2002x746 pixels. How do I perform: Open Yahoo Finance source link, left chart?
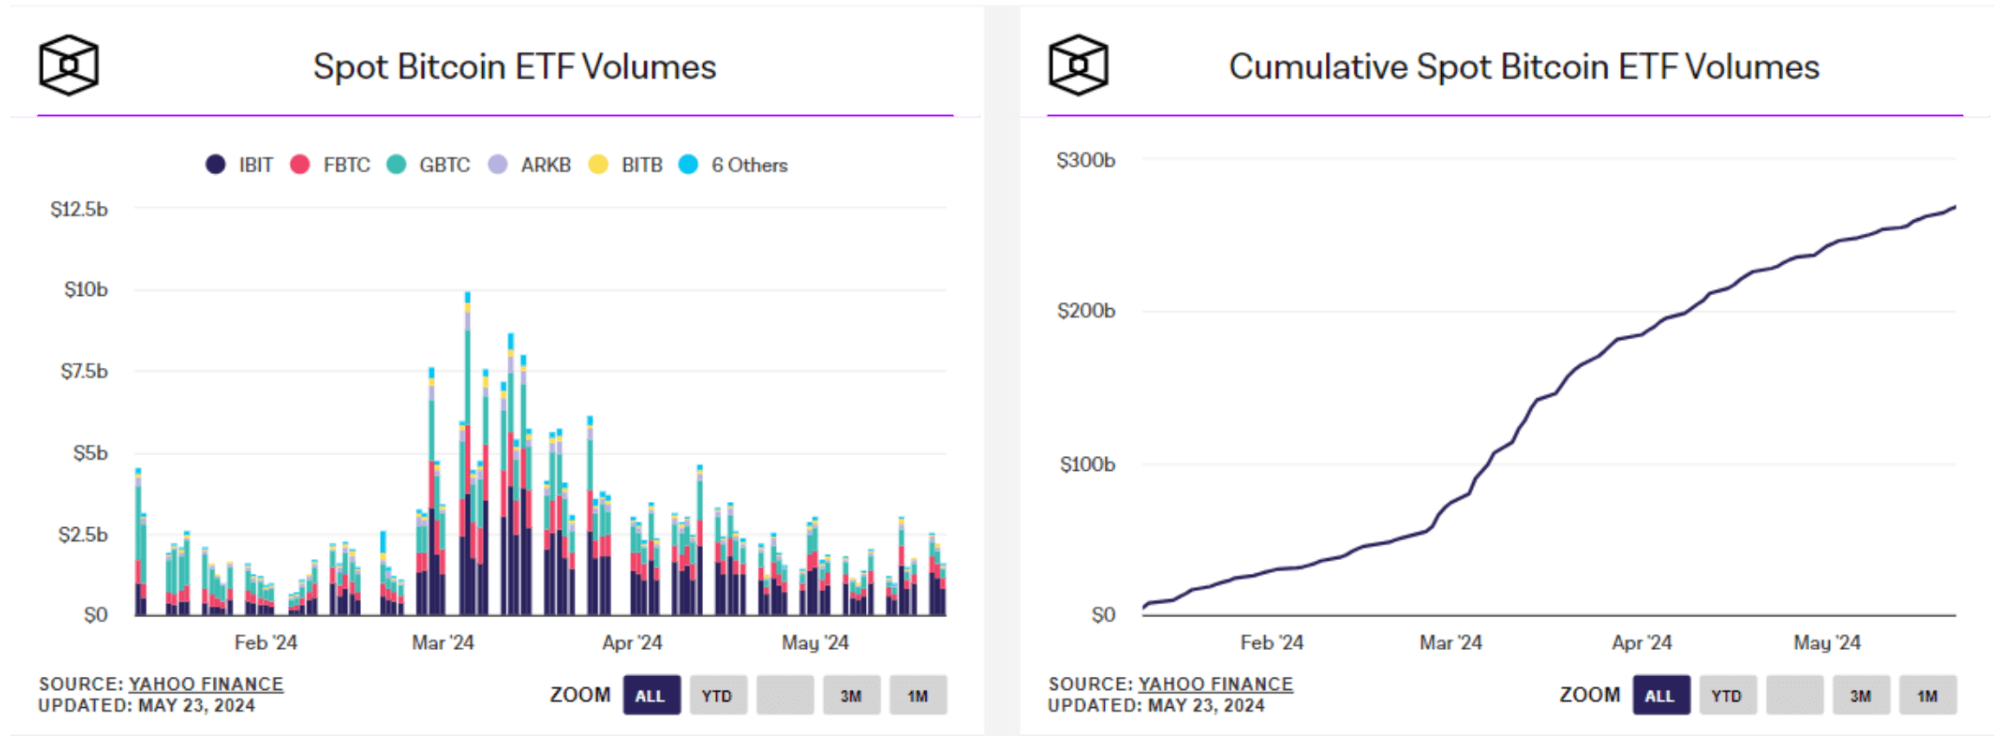pos(206,684)
